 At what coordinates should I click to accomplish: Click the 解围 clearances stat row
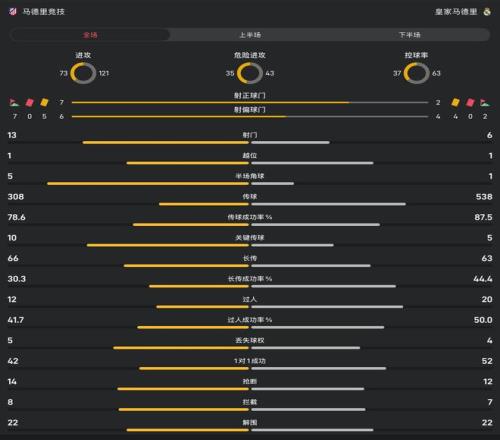(250, 426)
